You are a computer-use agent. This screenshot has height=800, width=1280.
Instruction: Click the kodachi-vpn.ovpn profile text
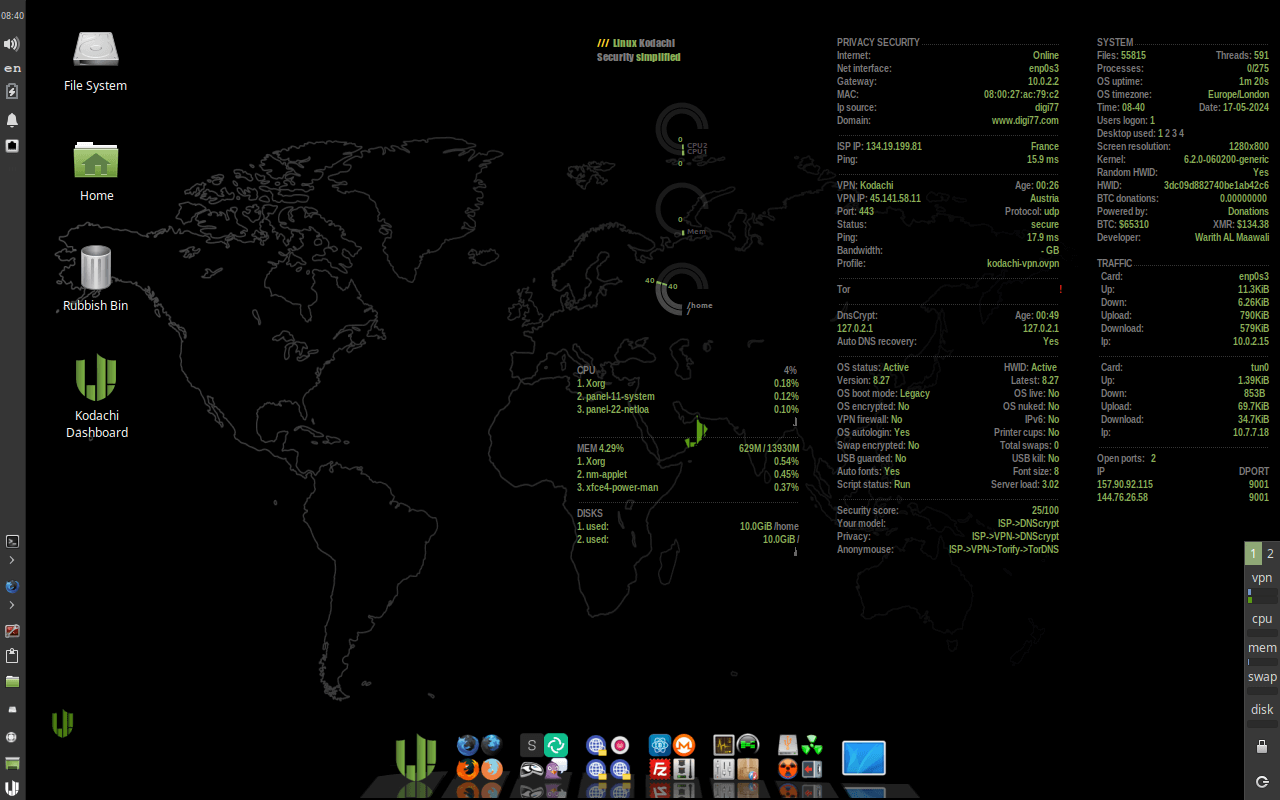coord(1023,263)
